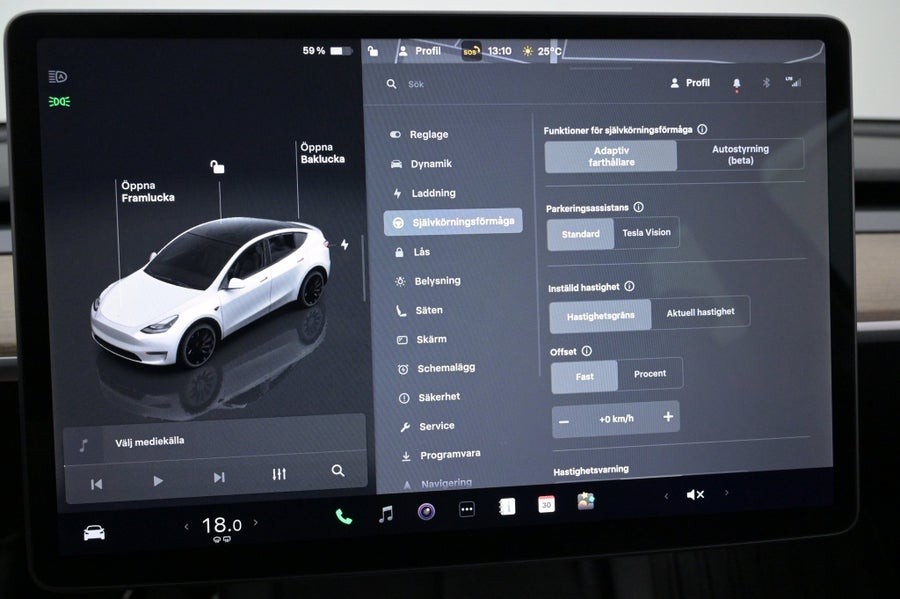Open the dashcam camera app in the dock
Viewport: 900px width, 599px height.
tap(426, 511)
